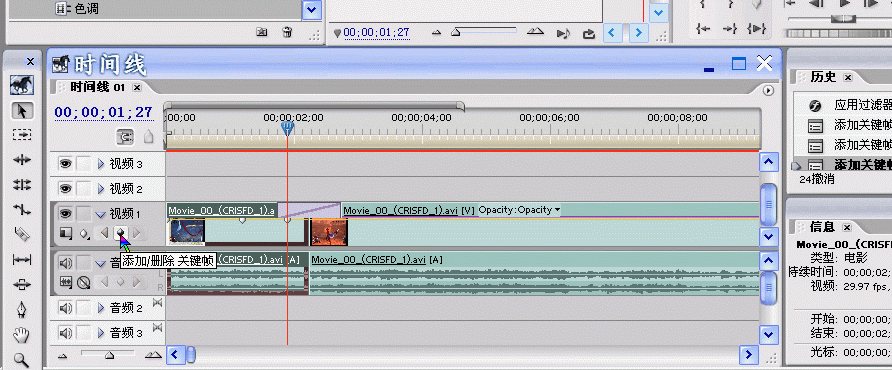Switch to 时间线 01 tab
Image resolution: width=892 pixels, height=370 pixels.
[x=97, y=87]
